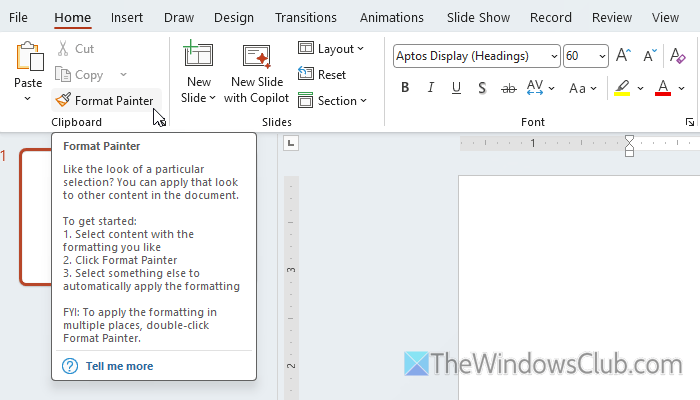Open the font color dropdown arrow
The height and width of the screenshot is (400, 700).
[681, 88]
